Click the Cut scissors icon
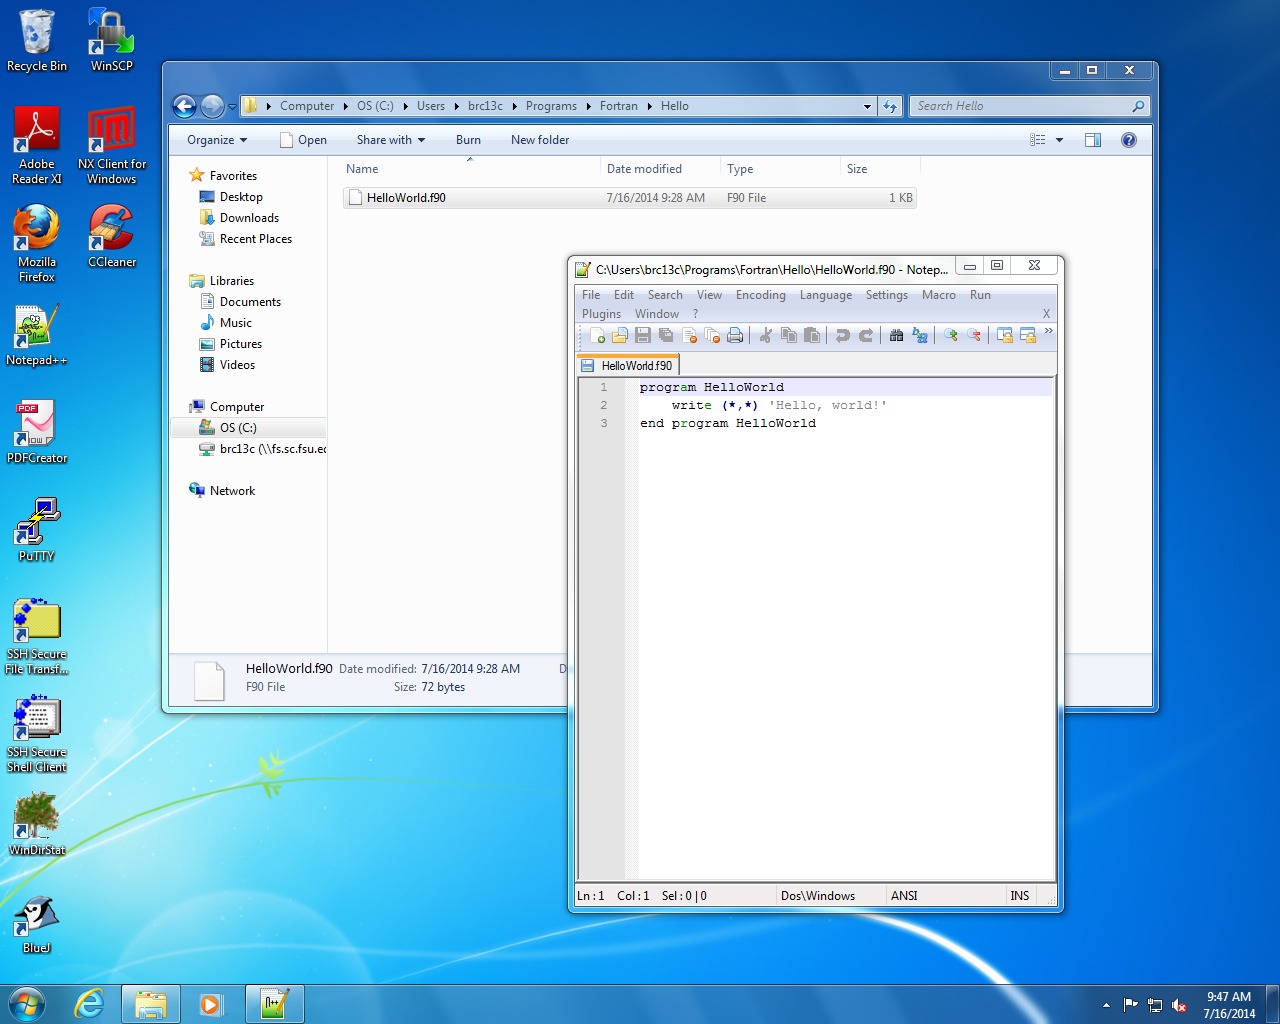Screen dimensions: 1280x1024 pyautogui.click(x=765, y=336)
